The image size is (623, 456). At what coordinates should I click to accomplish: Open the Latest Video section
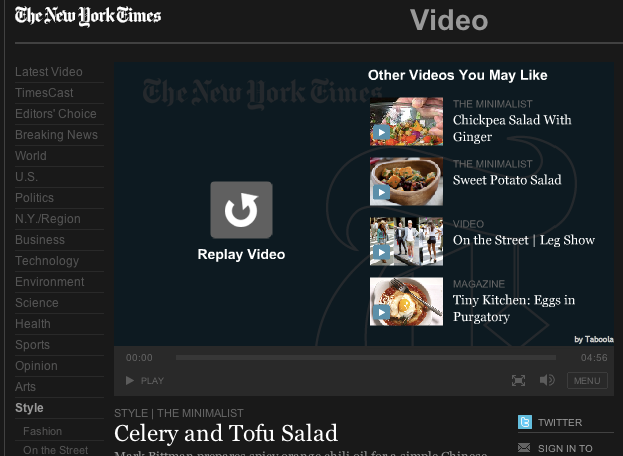coord(49,72)
